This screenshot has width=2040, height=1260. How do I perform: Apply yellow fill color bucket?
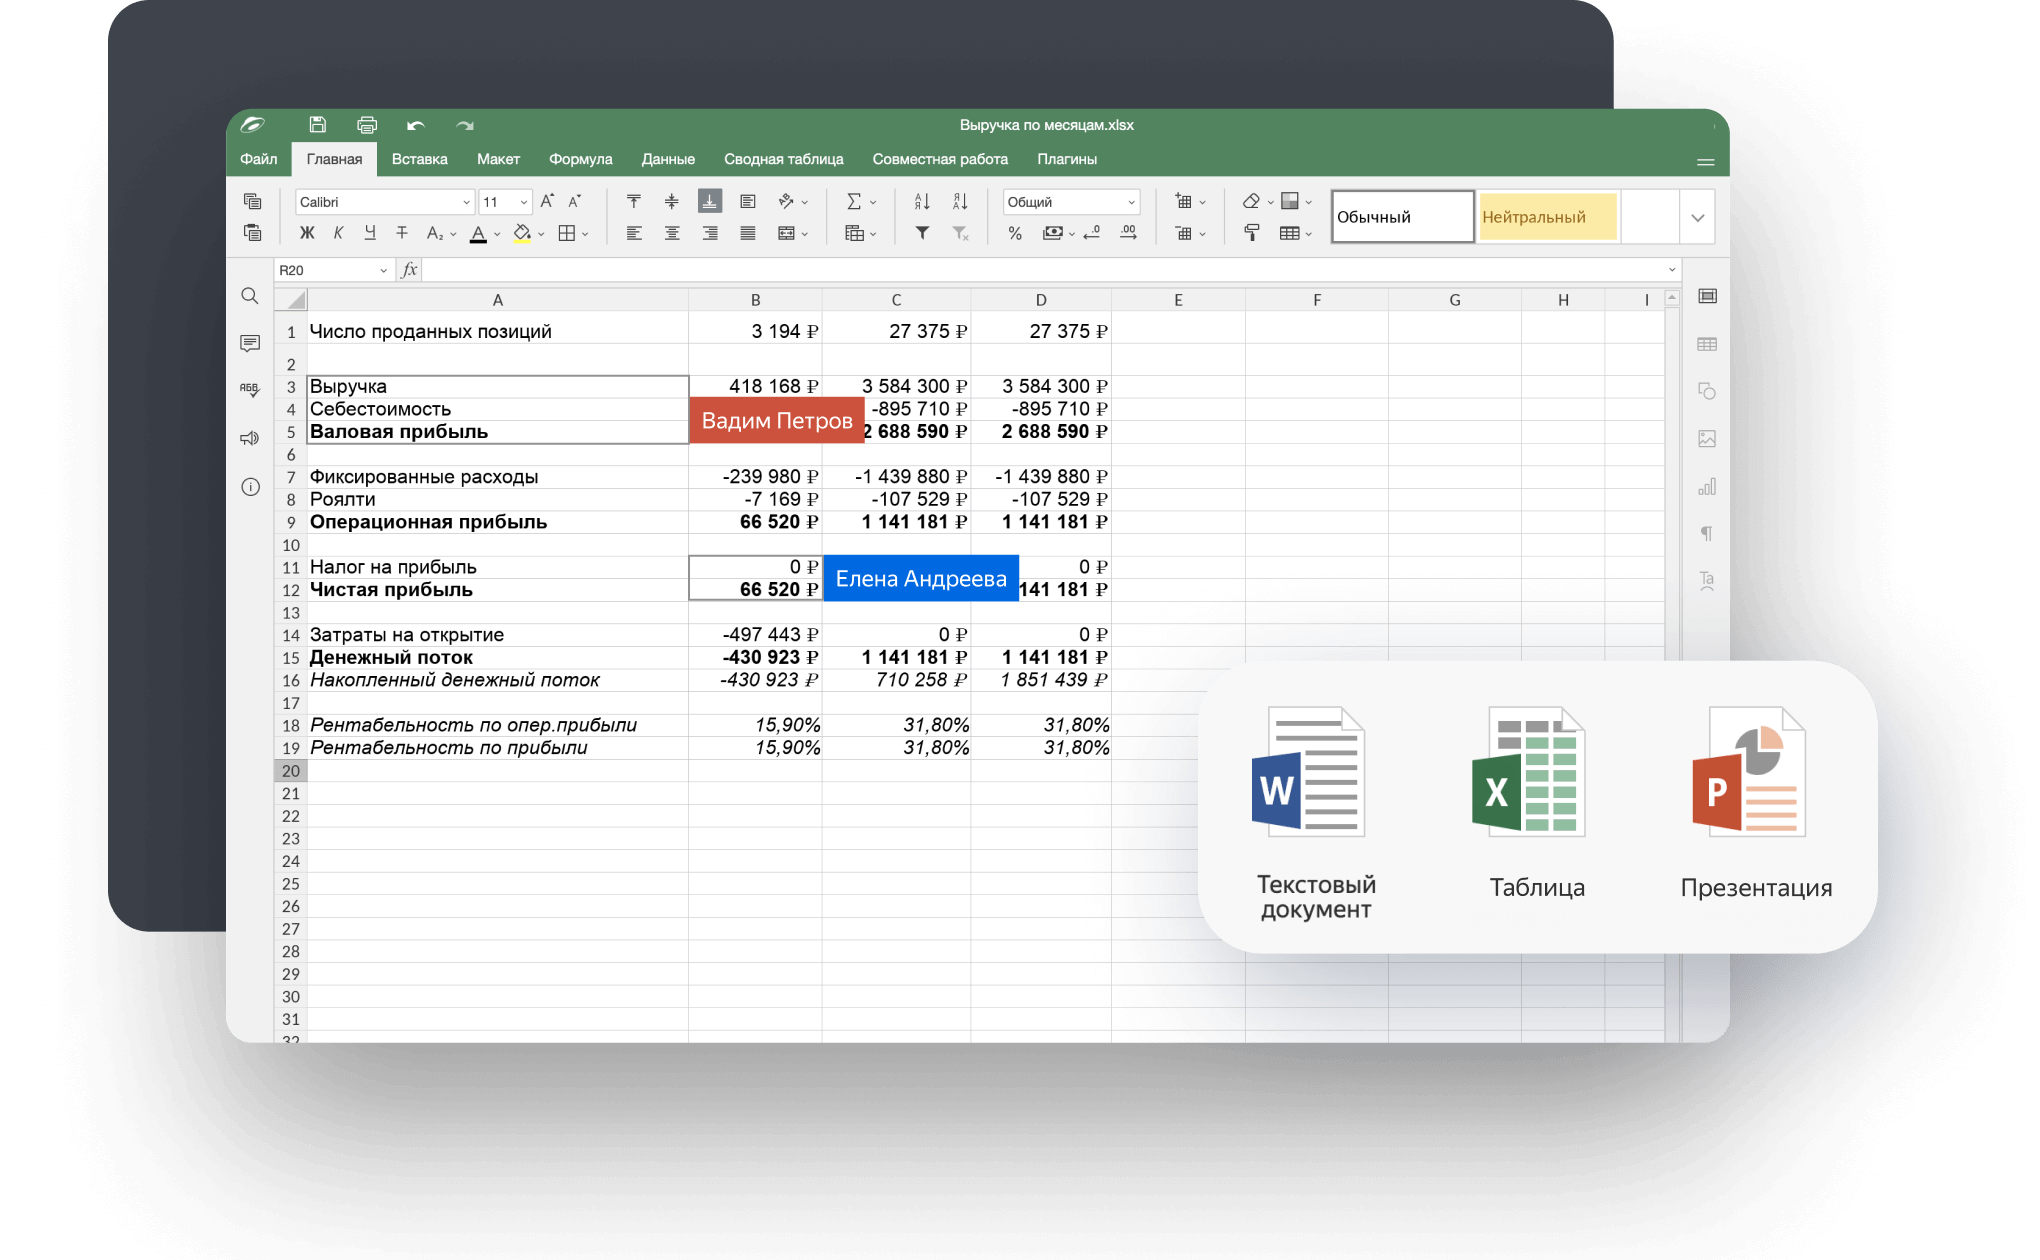click(522, 234)
